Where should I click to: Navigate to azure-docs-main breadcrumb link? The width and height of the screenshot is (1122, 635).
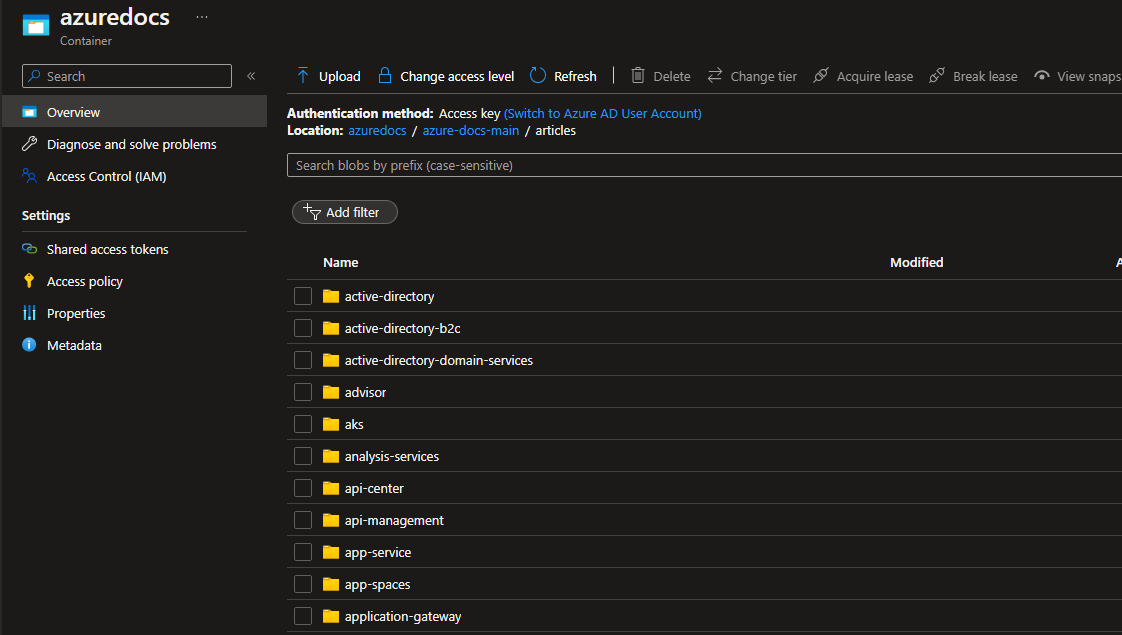click(471, 130)
